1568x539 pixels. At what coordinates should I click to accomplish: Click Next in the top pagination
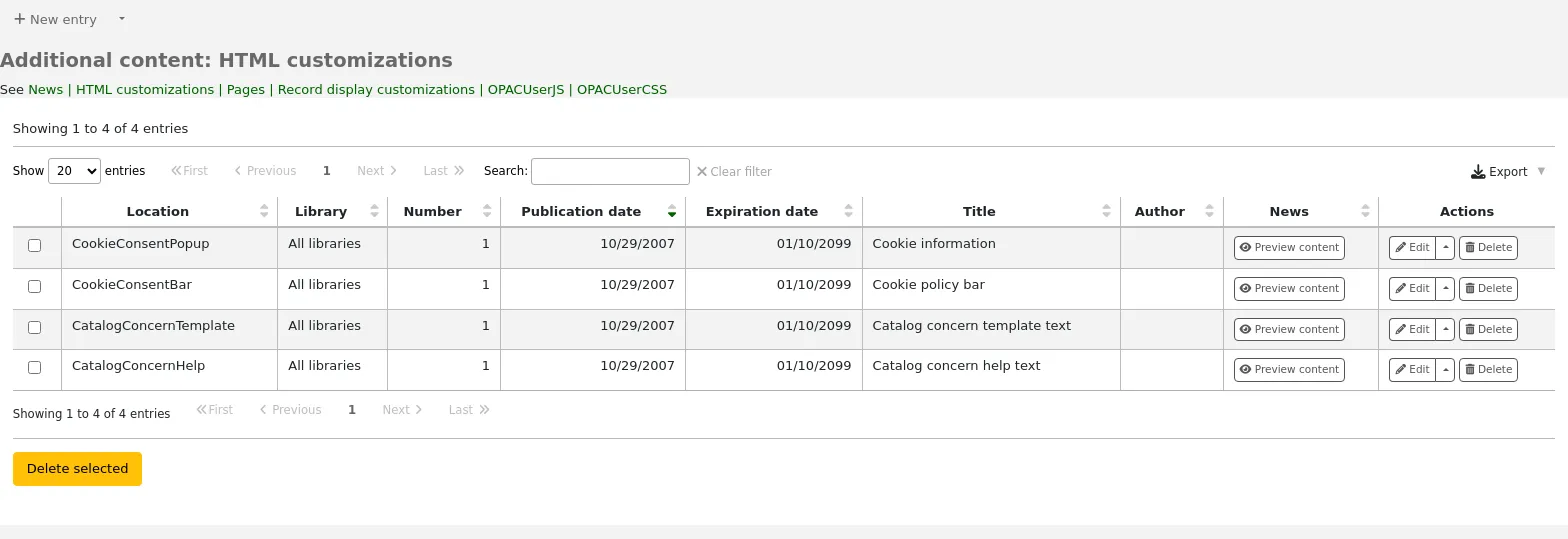(x=377, y=171)
